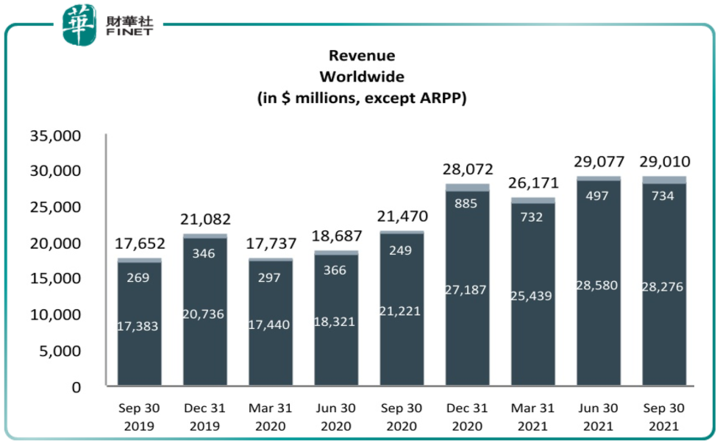Click the total value 17,652

click(140, 243)
